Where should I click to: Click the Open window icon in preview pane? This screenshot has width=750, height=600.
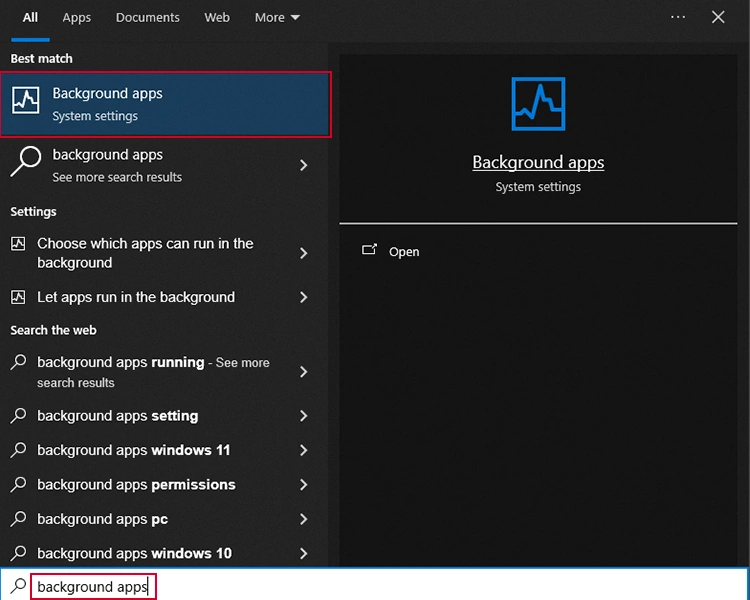369,249
